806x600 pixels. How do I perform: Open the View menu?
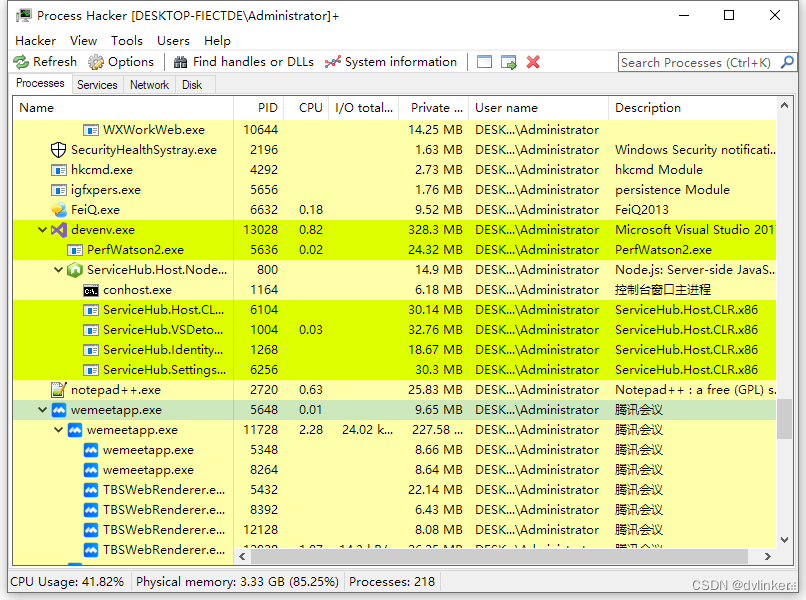click(x=83, y=41)
